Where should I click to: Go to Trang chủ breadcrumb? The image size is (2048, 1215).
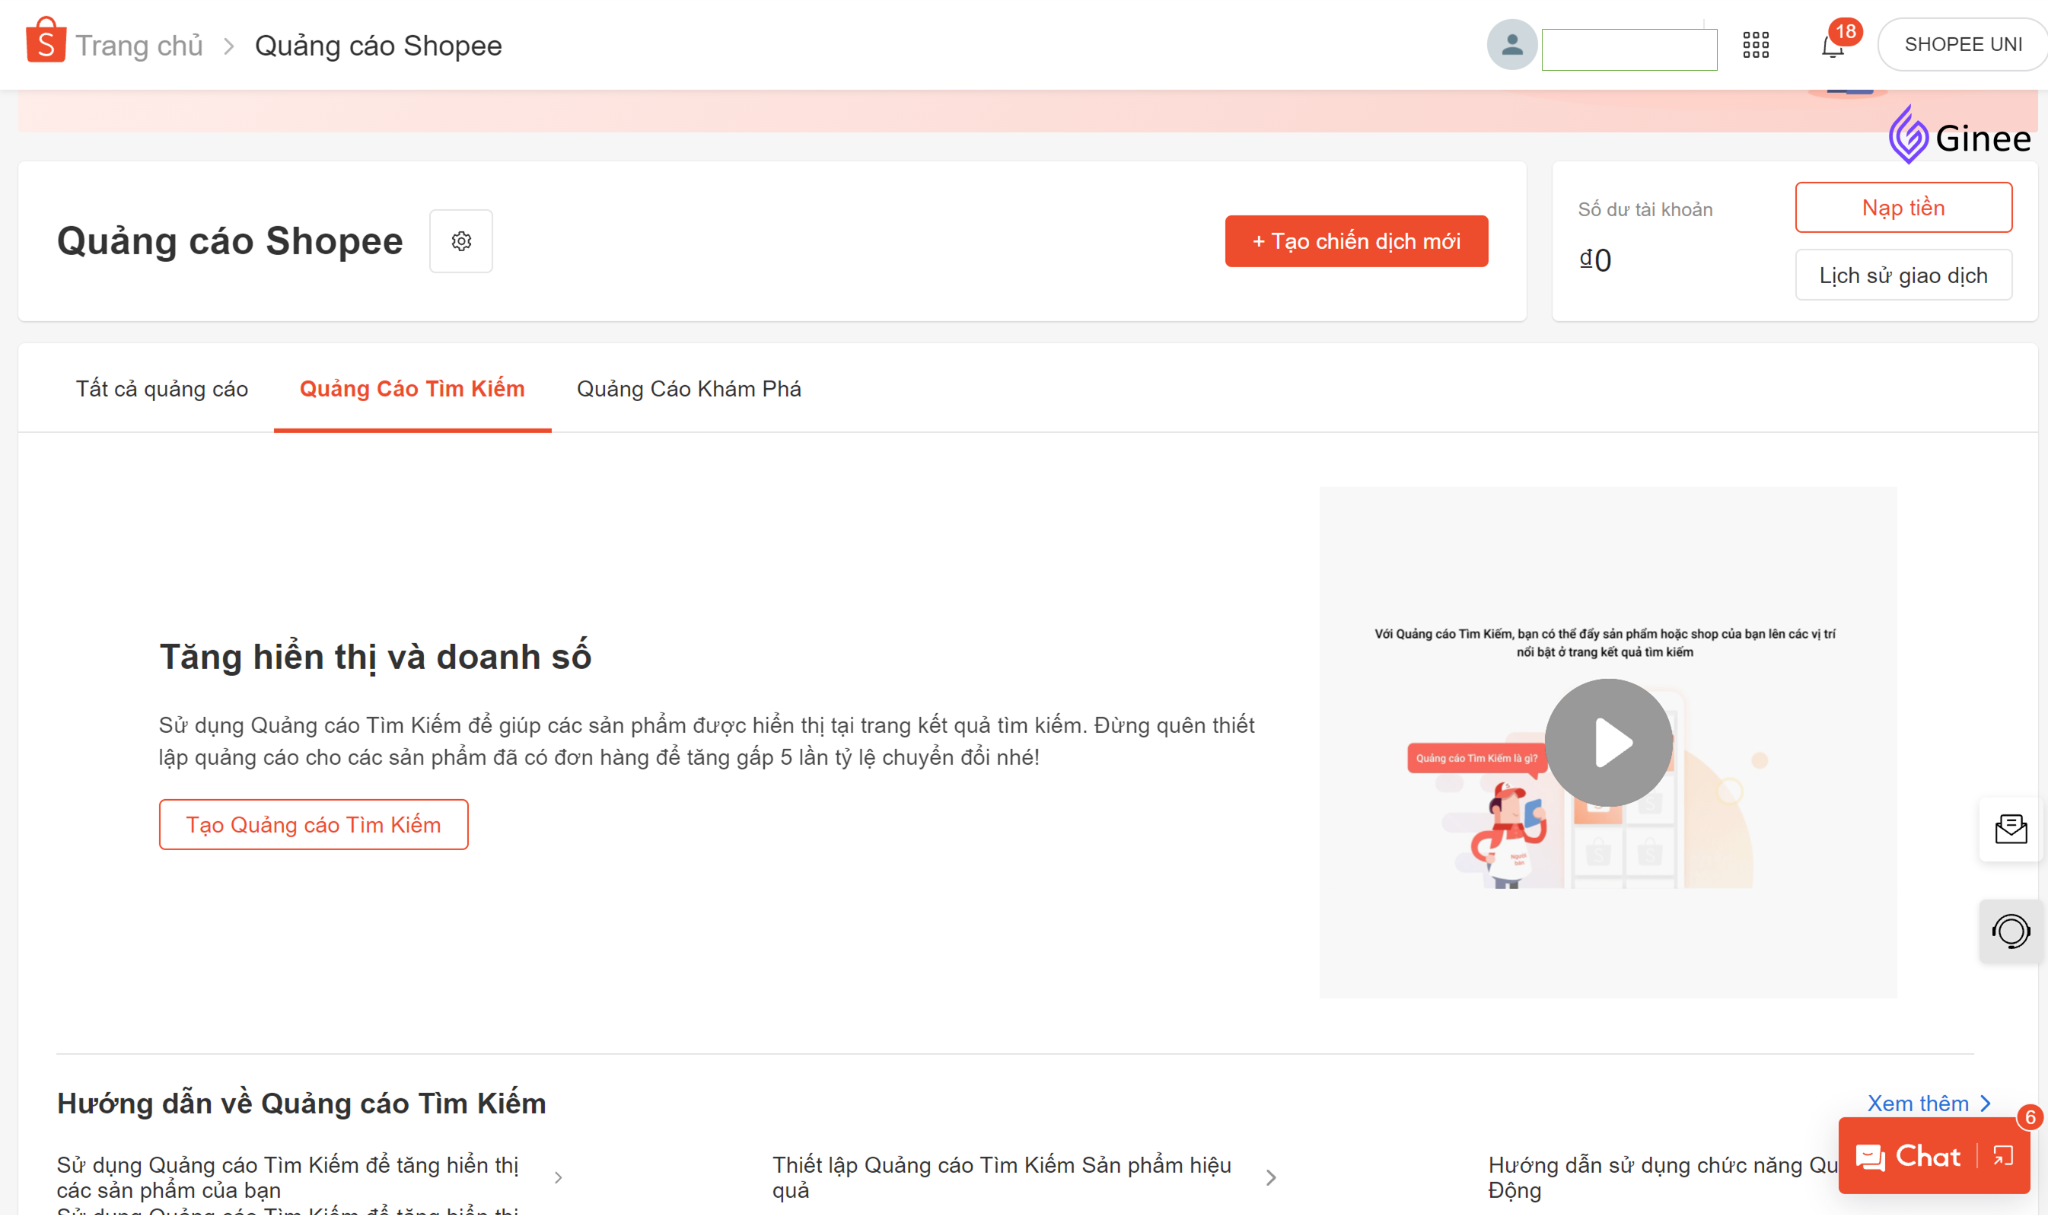coord(139,46)
